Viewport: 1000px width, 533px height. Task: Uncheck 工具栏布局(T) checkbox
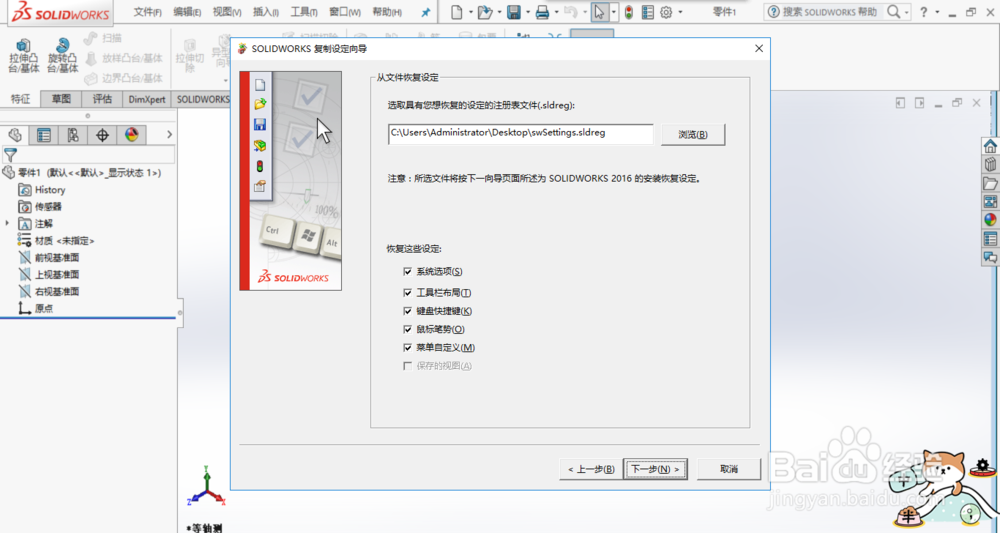pos(408,293)
